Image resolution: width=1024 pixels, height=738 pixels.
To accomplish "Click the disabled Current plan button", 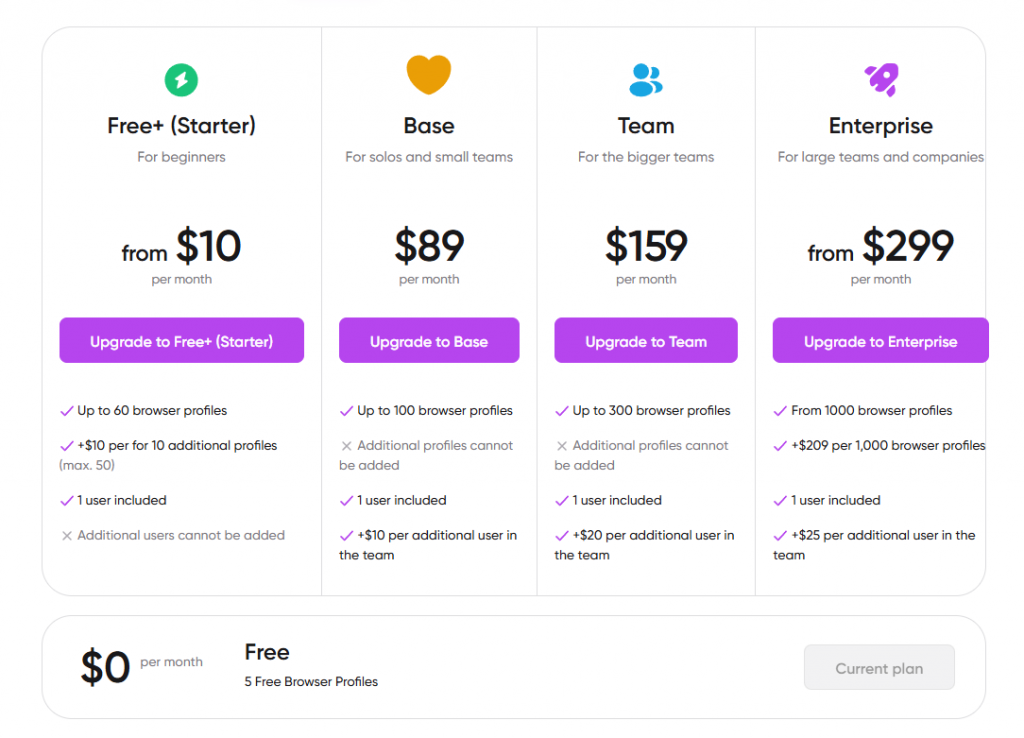I will (879, 668).
